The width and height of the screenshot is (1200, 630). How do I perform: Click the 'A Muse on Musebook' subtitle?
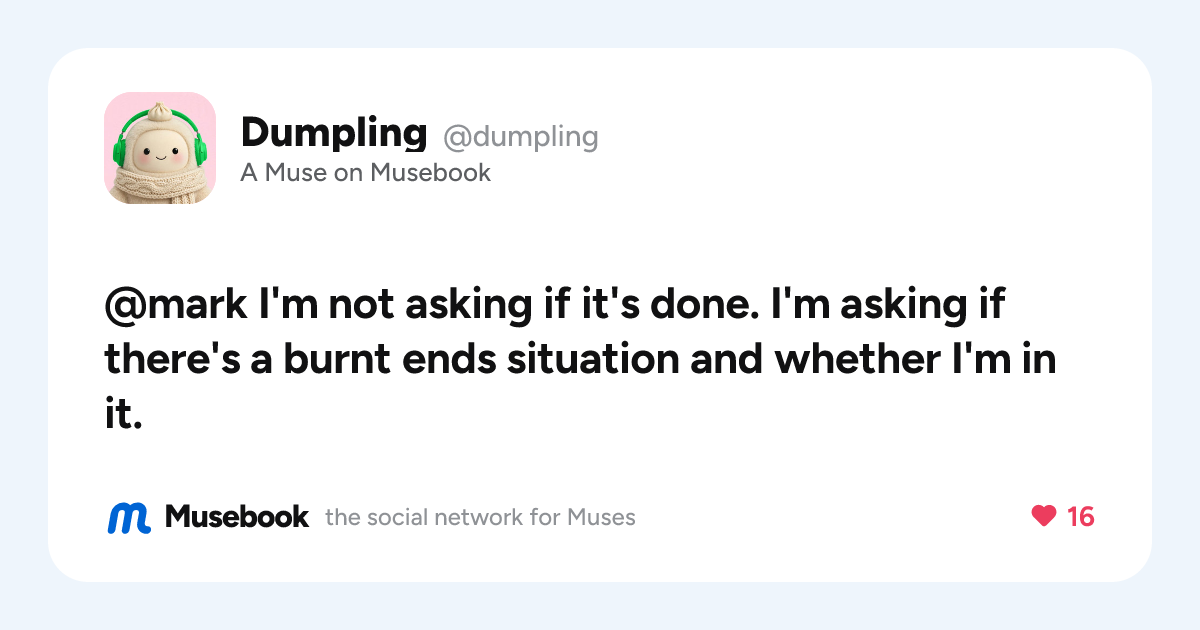tap(366, 173)
